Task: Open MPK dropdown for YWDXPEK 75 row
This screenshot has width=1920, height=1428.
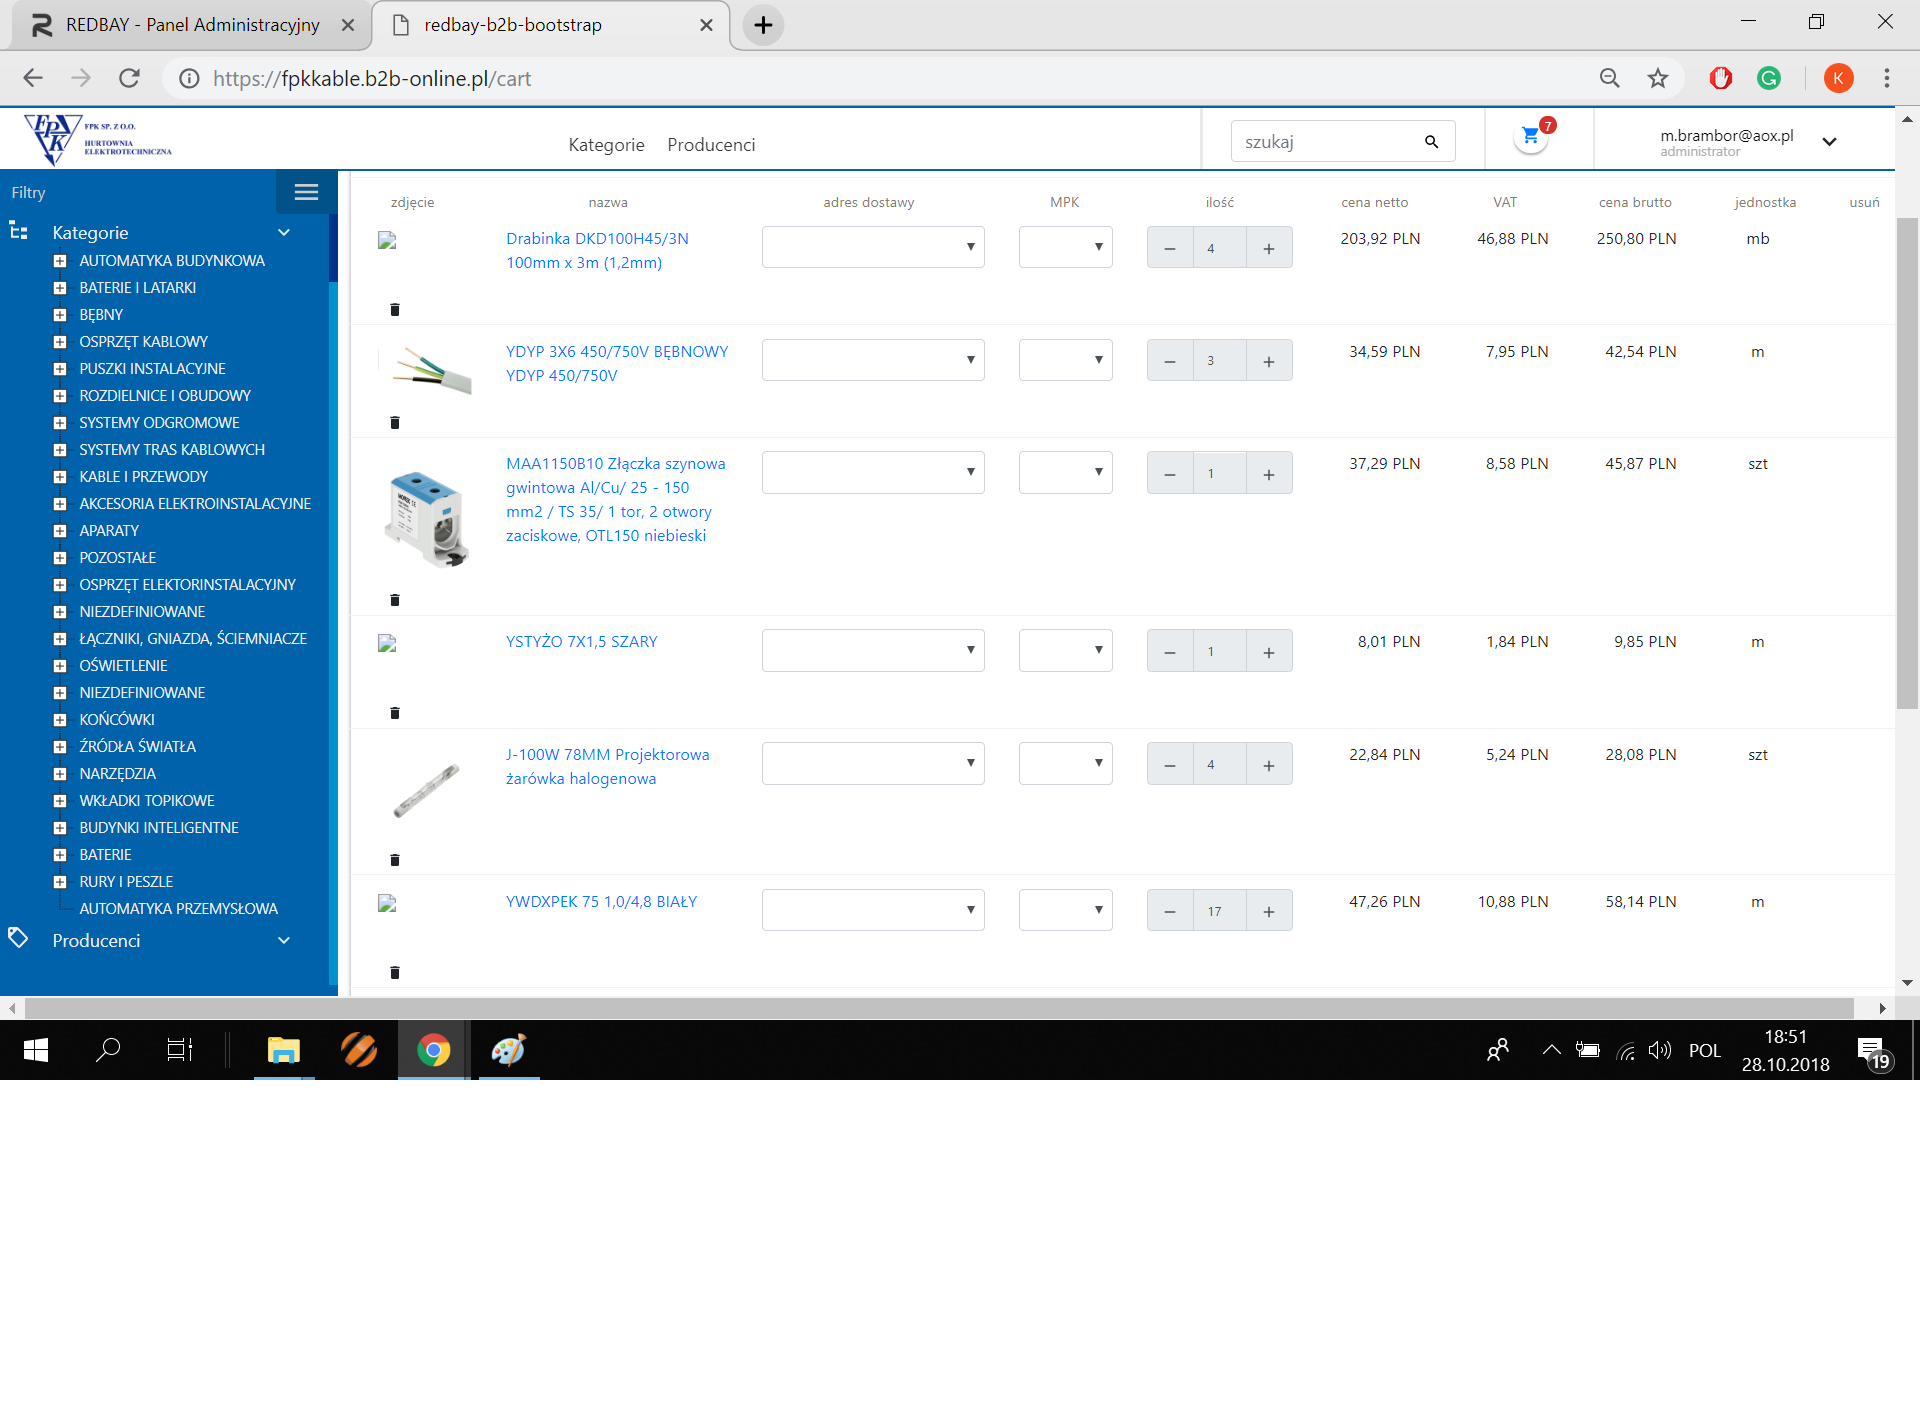Action: [x=1065, y=910]
